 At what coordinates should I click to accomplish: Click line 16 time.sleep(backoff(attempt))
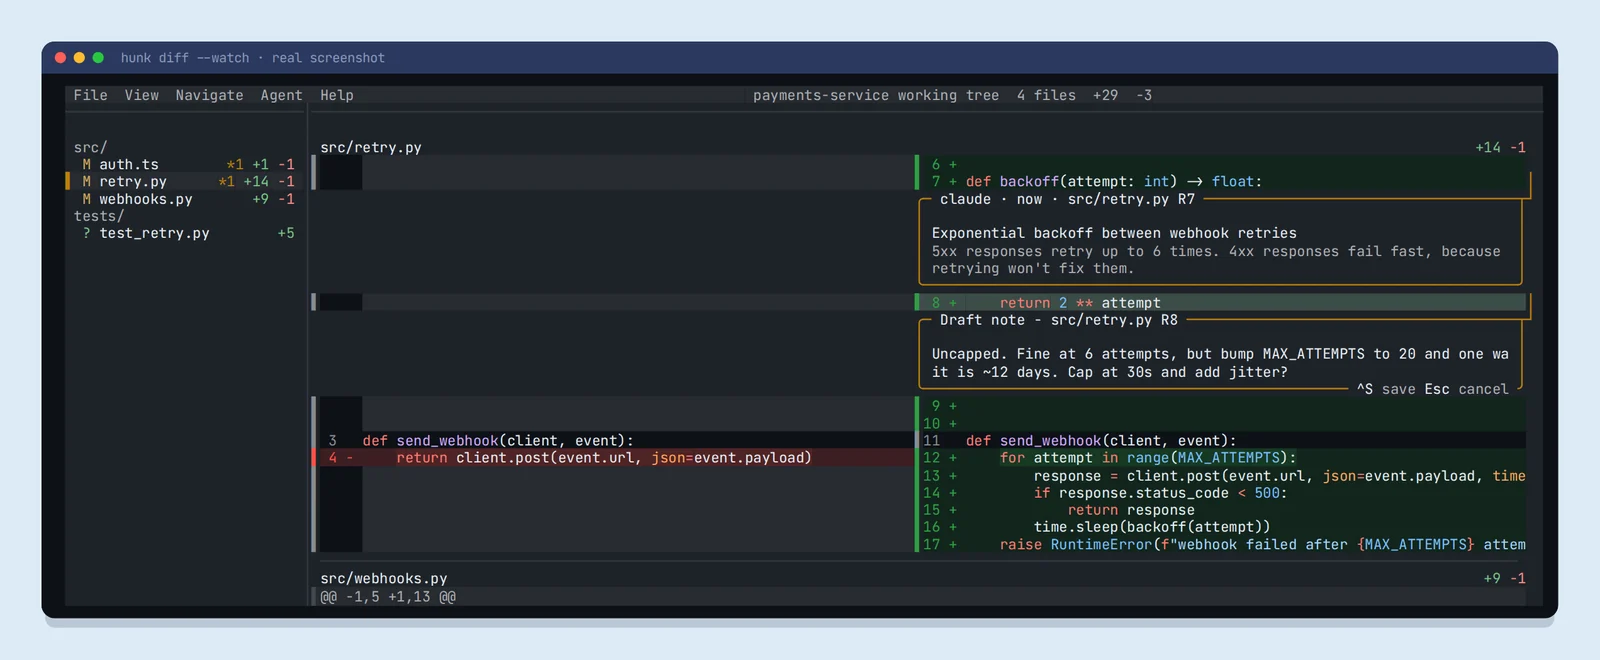click(x=1222, y=527)
